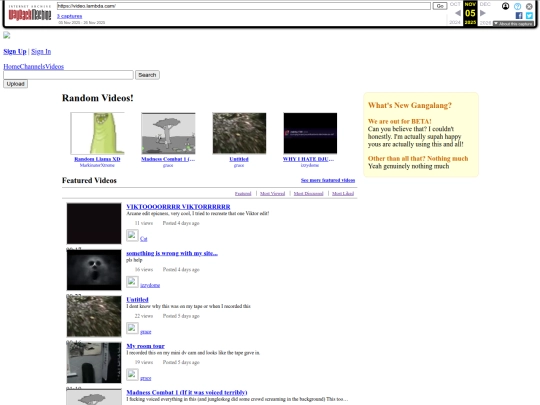The height and width of the screenshot is (405, 540).
Task: Switch to the Most Viewed tab
Action: pyautogui.click(x=272, y=194)
